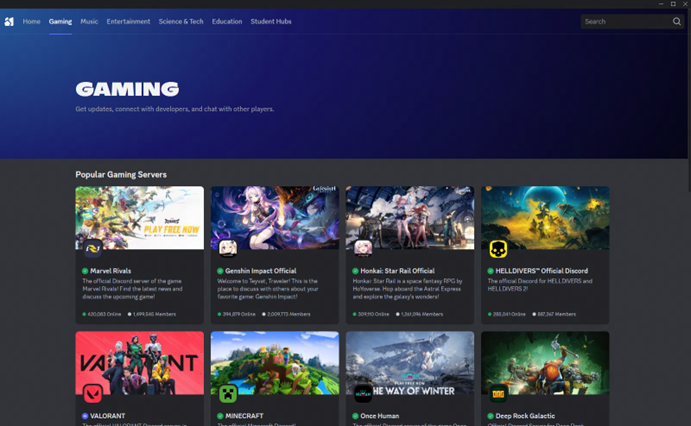Open Marvel Rivals banner image
Viewport: 691px width, 426px height.
pos(140,218)
